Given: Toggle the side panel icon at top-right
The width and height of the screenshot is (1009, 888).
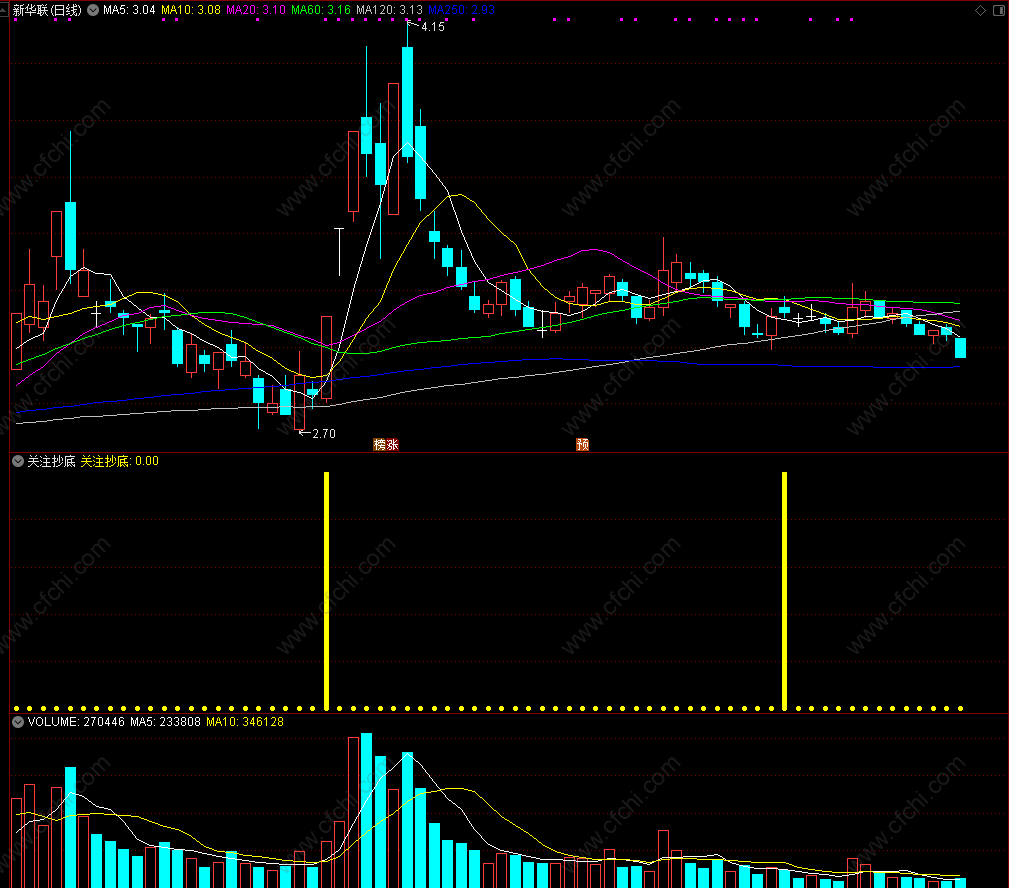Looking at the screenshot, I should pyautogui.click(x=999, y=10).
